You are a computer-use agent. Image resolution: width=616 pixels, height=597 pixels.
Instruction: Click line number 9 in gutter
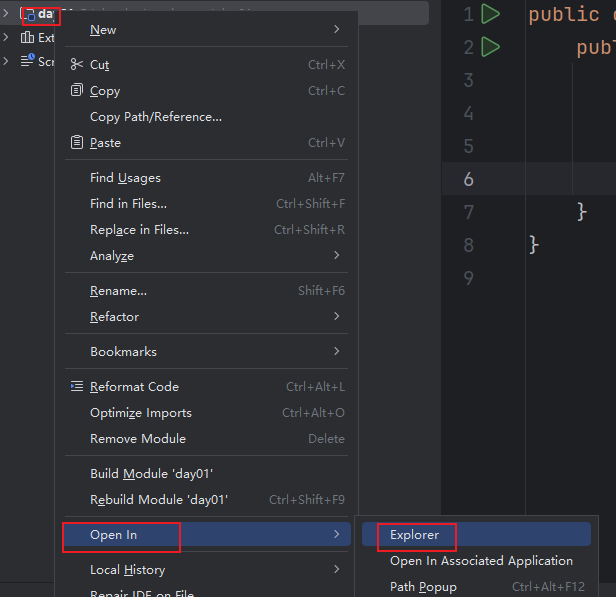coord(468,278)
